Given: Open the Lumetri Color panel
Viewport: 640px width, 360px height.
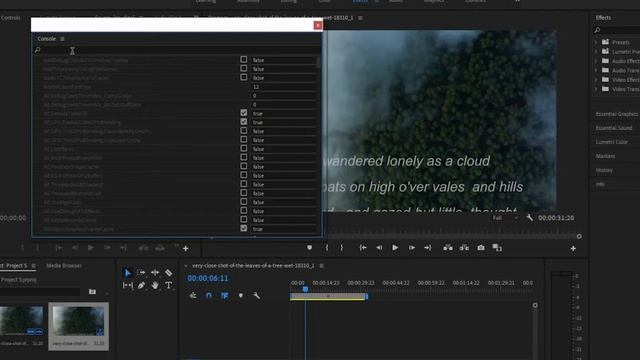Looking at the screenshot, I should click(x=611, y=142).
